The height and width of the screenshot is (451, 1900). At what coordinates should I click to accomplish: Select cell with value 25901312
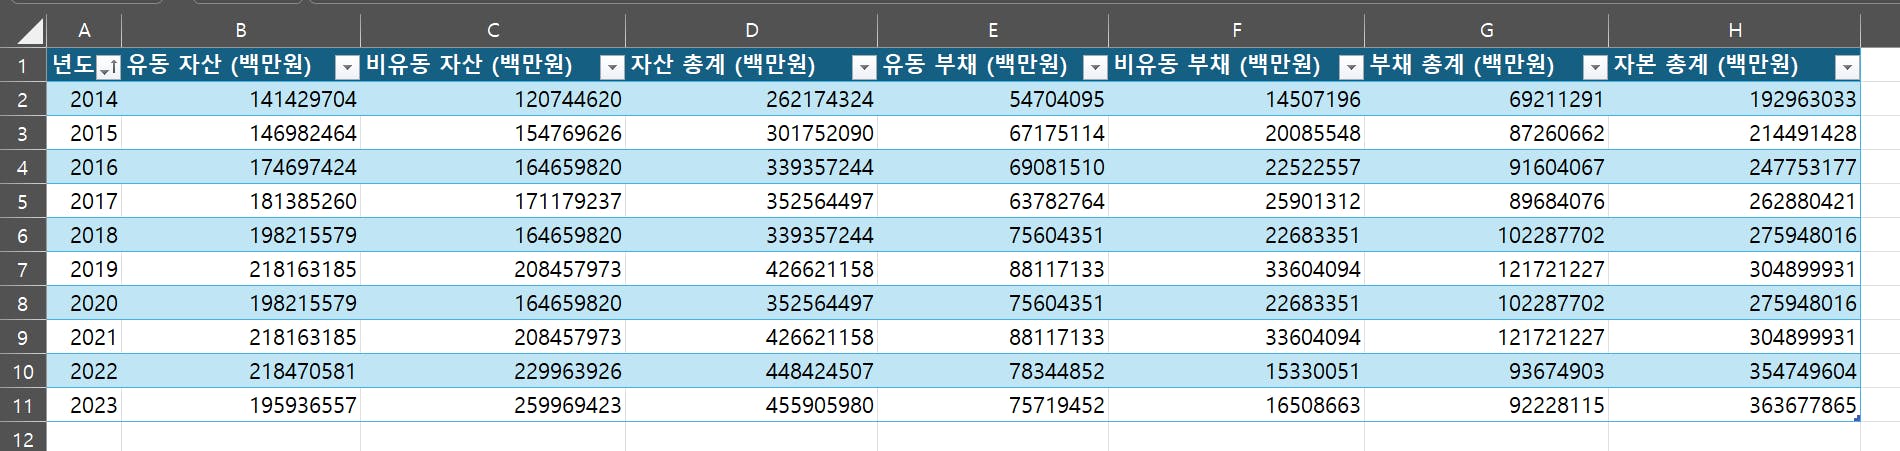pyautogui.click(x=1236, y=201)
